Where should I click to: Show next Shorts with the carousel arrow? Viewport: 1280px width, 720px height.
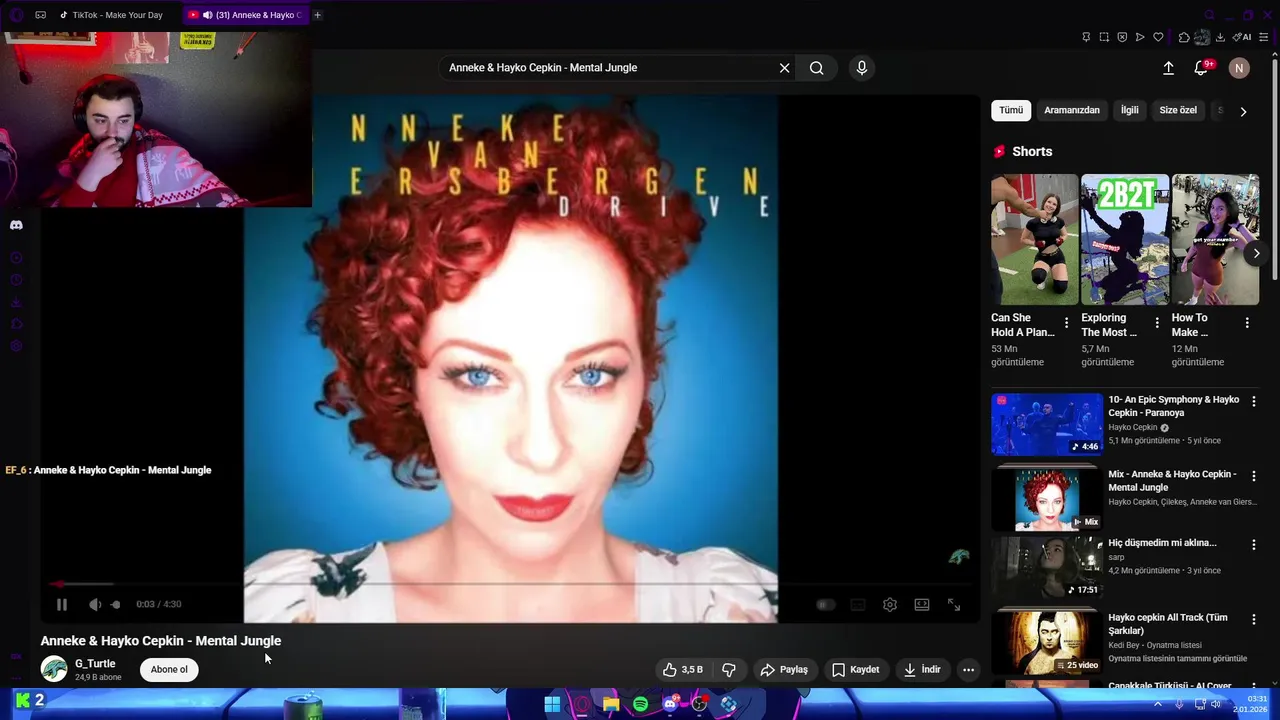click(1256, 254)
